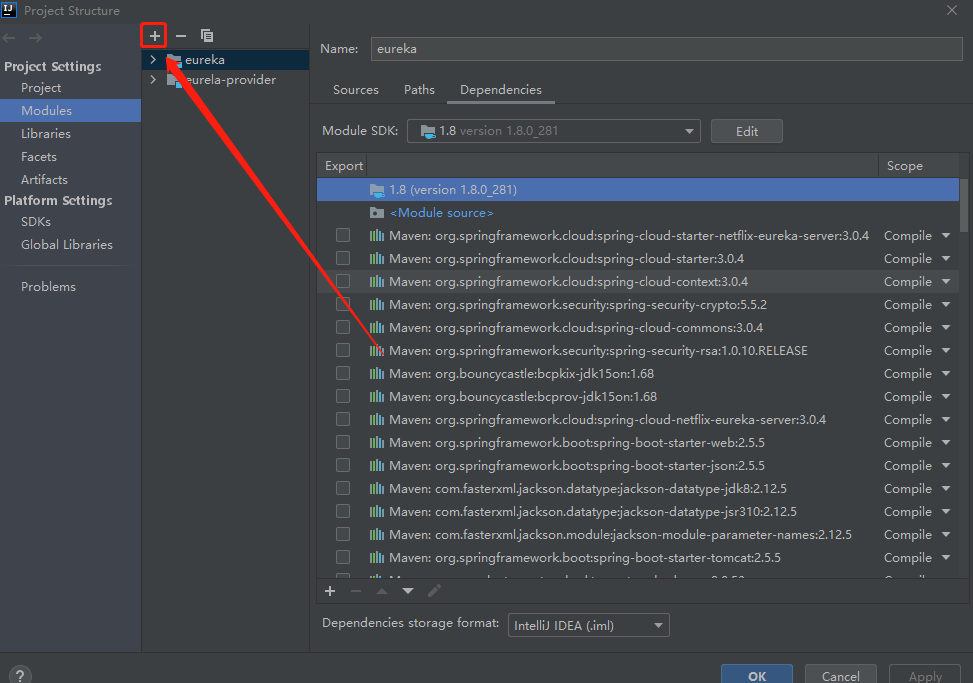The height and width of the screenshot is (683, 973).
Task: Click library icon of spring-cloud-starter-netflix-eureka-server
Action: coord(377,236)
